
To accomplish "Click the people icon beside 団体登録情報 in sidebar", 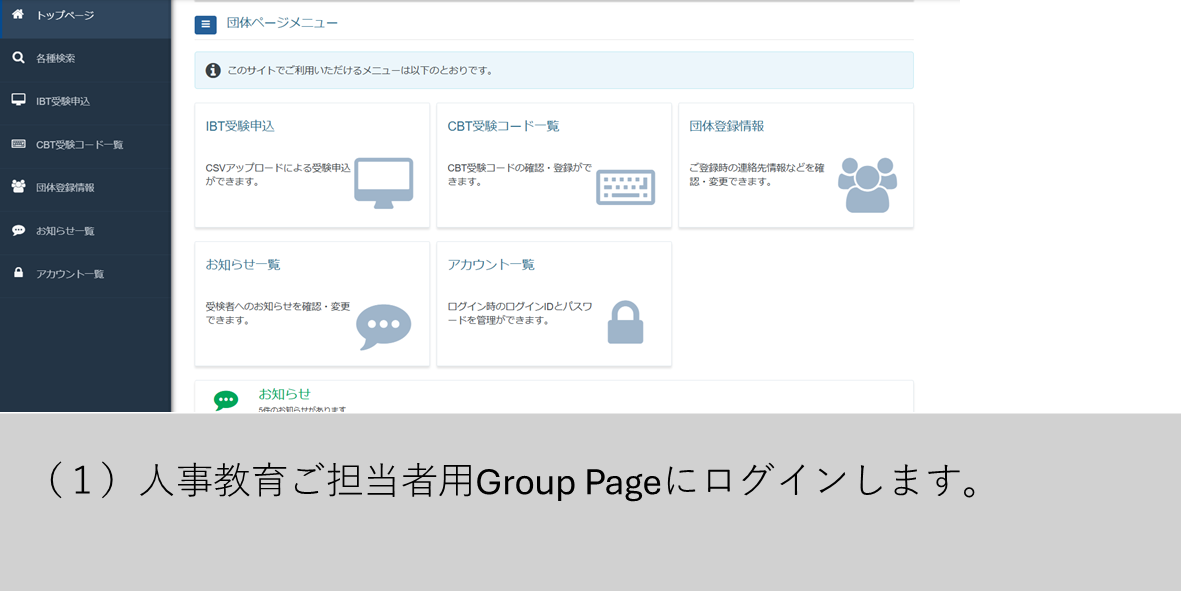I will pyautogui.click(x=18, y=186).
